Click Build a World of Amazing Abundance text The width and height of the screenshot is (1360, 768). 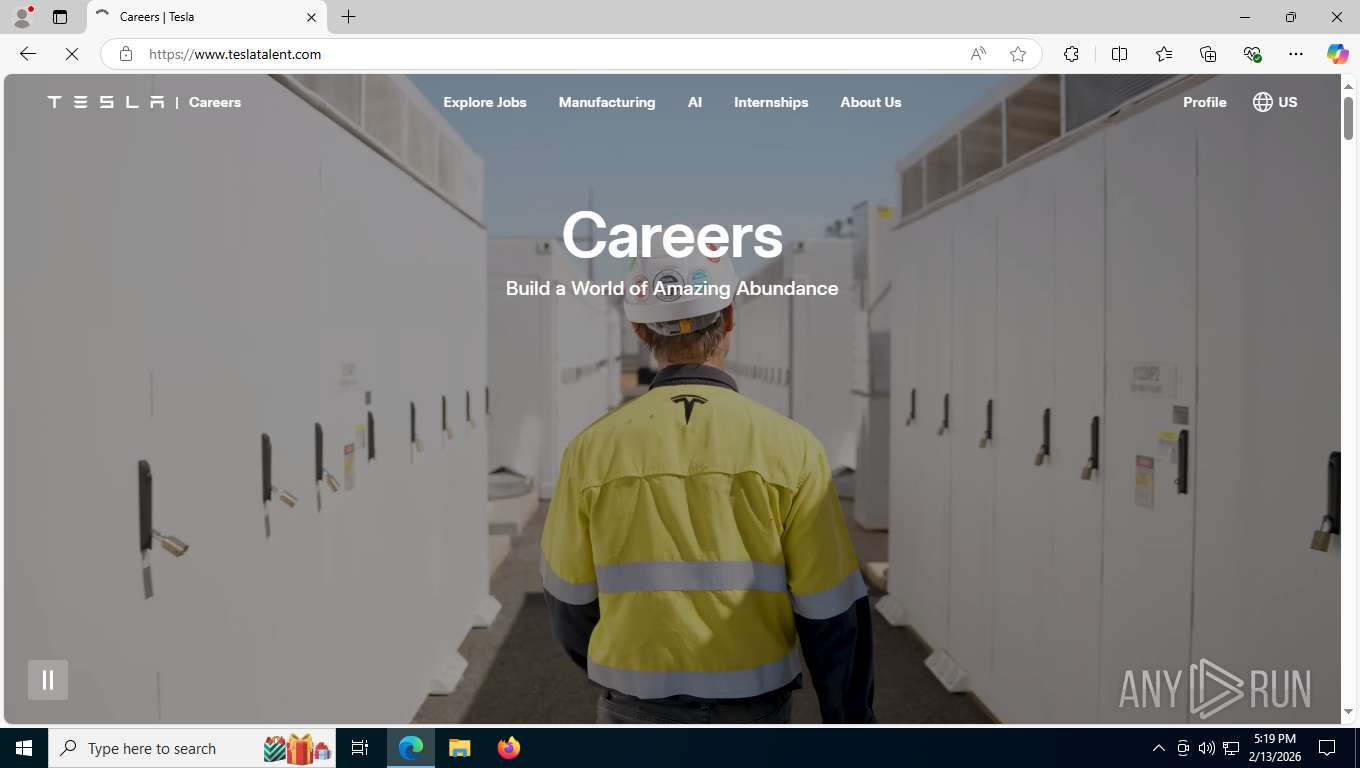point(672,288)
